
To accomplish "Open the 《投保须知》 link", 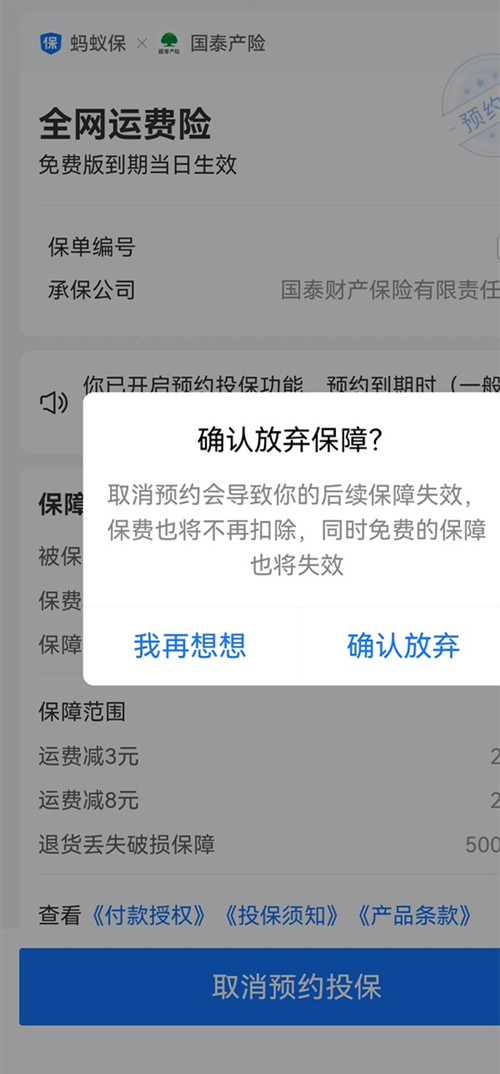I will (282, 915).
